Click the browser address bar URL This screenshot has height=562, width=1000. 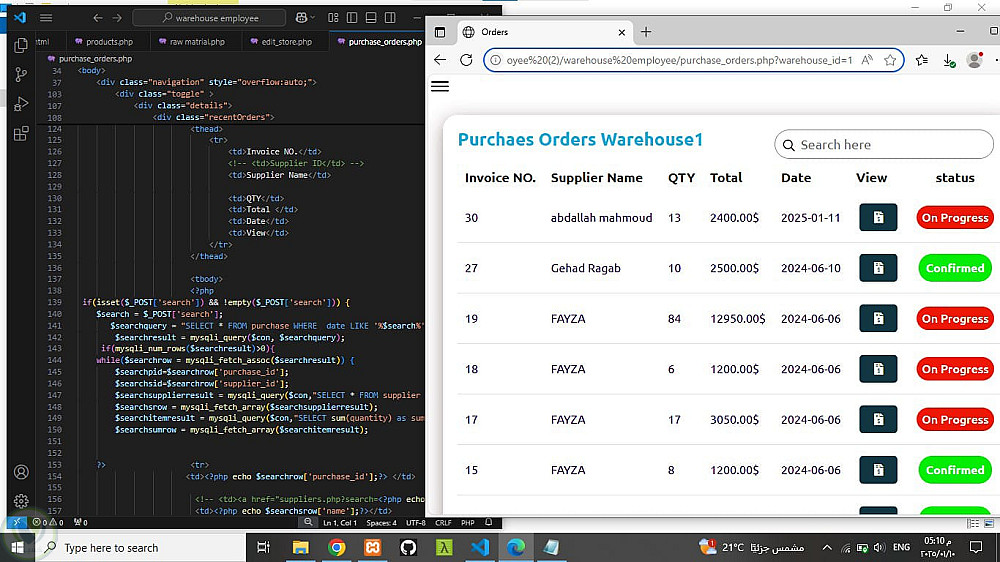[679, 60]
